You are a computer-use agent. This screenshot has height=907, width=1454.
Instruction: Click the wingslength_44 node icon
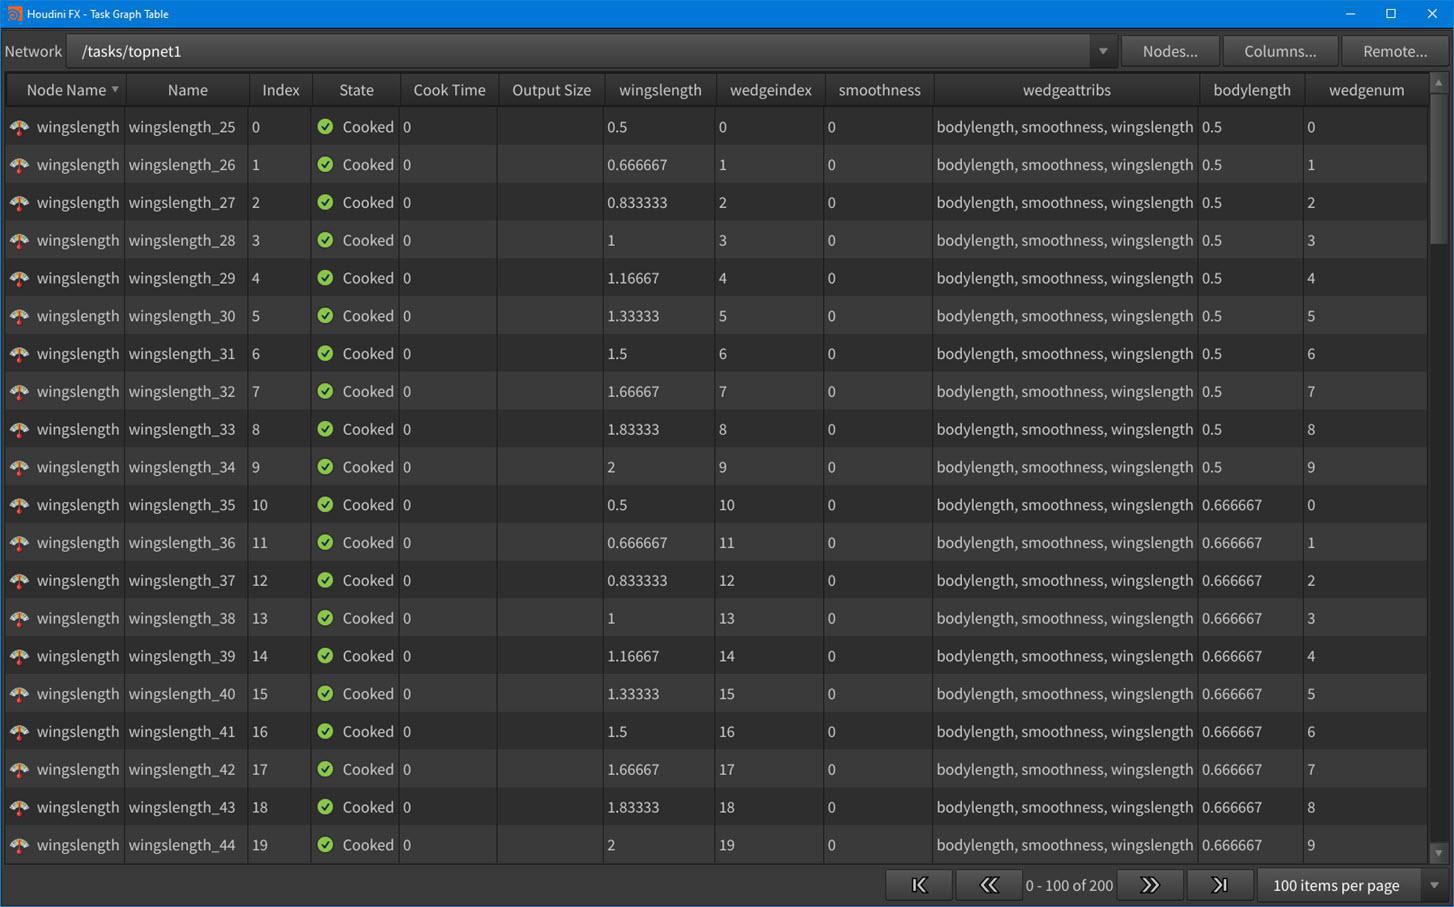pyautogui.click(x=19, y=845)
